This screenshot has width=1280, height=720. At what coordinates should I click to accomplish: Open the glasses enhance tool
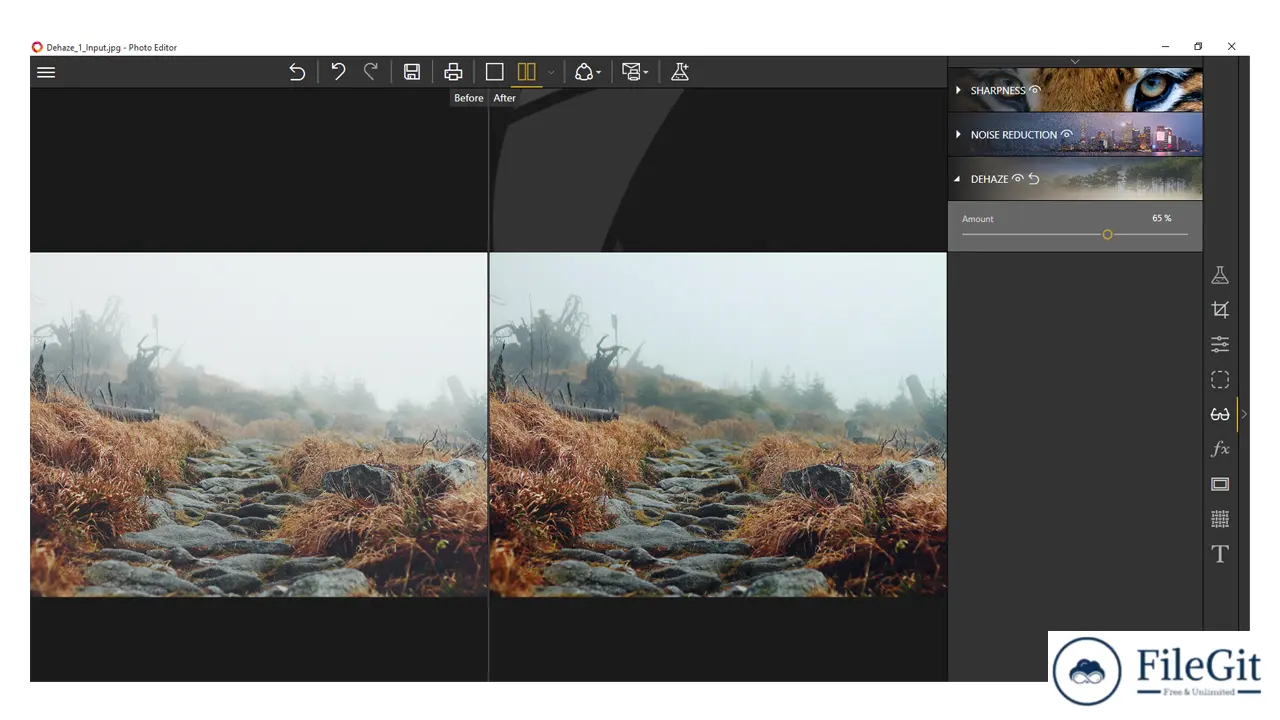[x=1220, y=414]
